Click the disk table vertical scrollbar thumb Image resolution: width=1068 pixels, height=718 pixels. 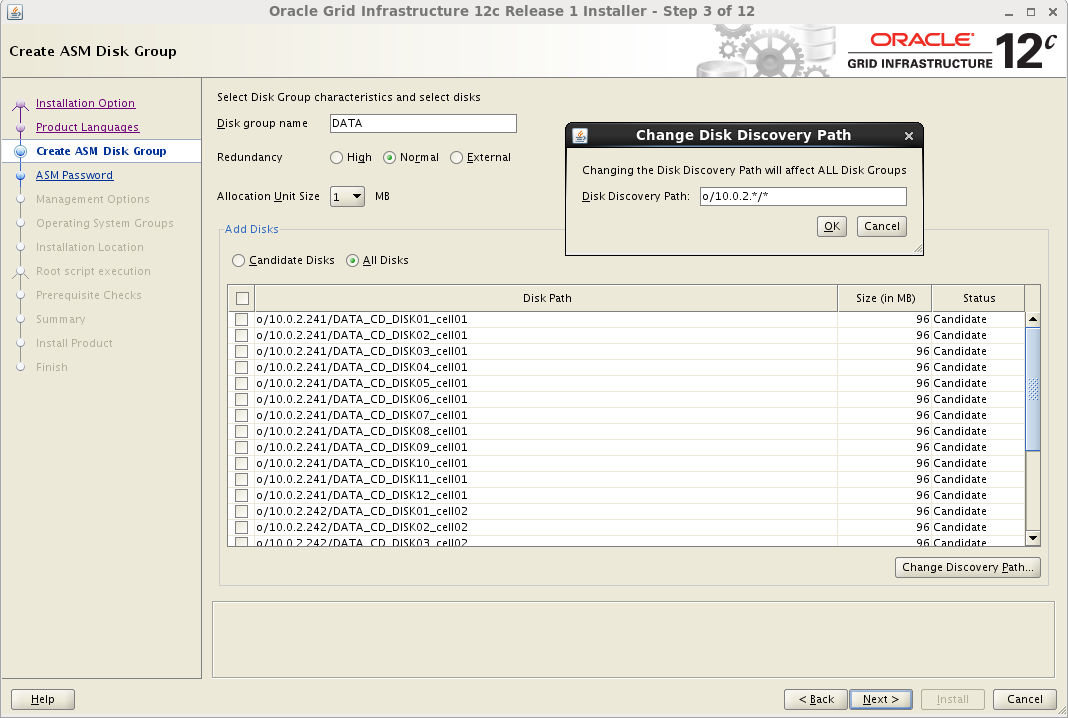coord(1033,388)
